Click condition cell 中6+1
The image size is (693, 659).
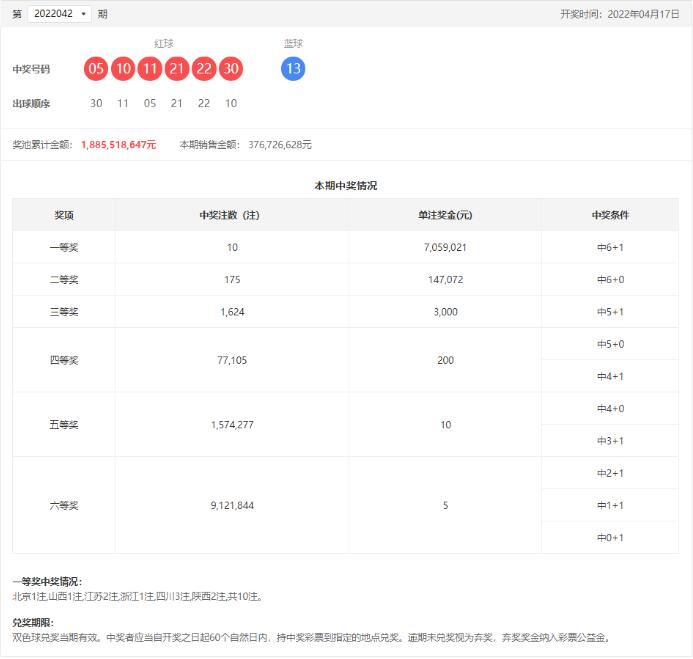610,248
